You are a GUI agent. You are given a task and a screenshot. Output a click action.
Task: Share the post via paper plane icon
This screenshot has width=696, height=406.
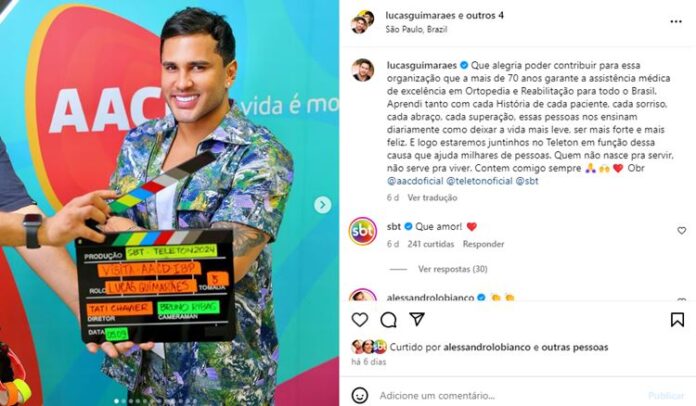(417, 319)
